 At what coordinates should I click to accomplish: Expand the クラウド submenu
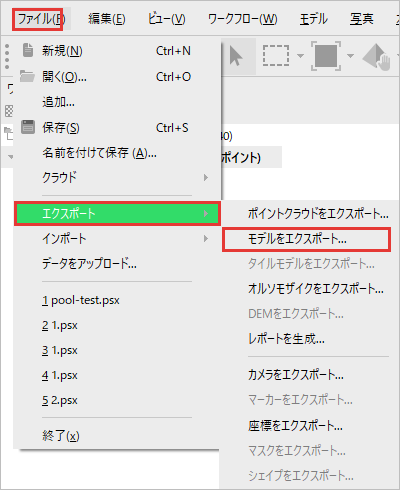(x=117, y=177)
